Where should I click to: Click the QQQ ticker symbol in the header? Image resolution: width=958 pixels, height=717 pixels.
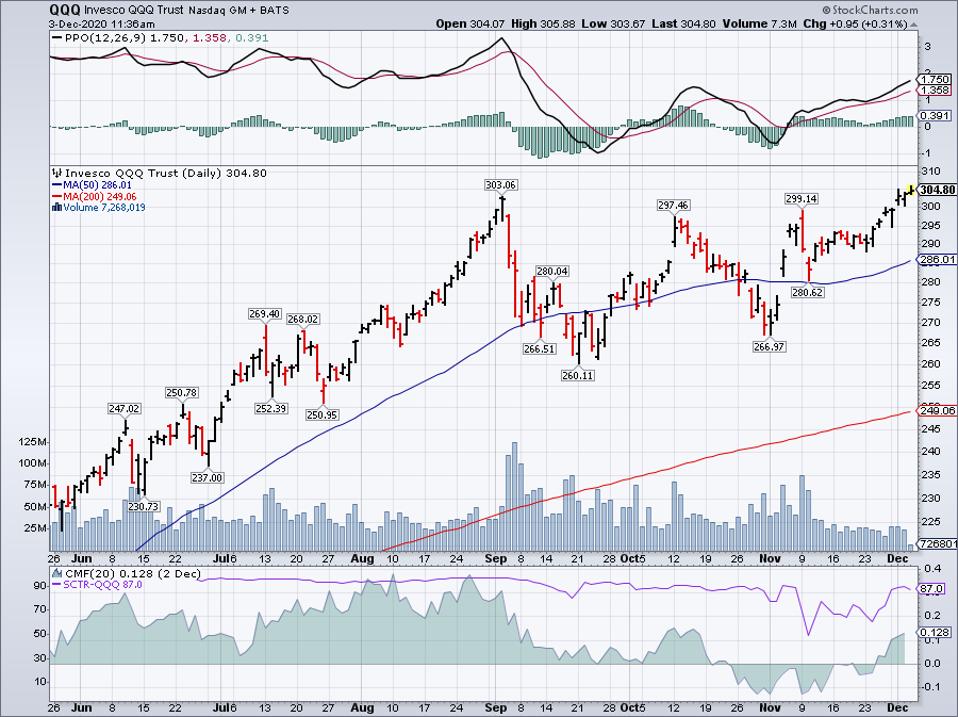coord(63,10)
